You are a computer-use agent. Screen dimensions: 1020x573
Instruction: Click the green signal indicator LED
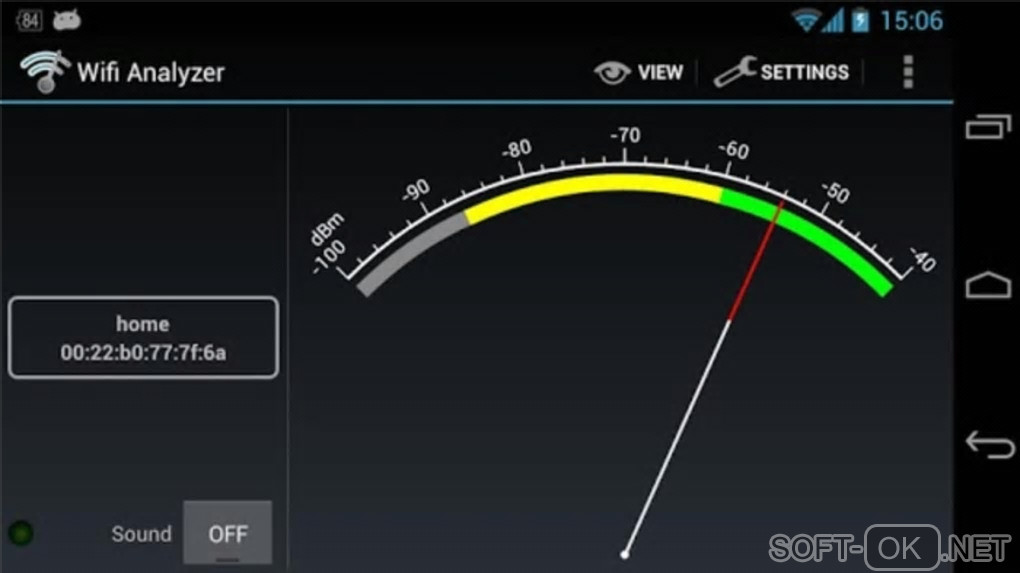point(21,533)
